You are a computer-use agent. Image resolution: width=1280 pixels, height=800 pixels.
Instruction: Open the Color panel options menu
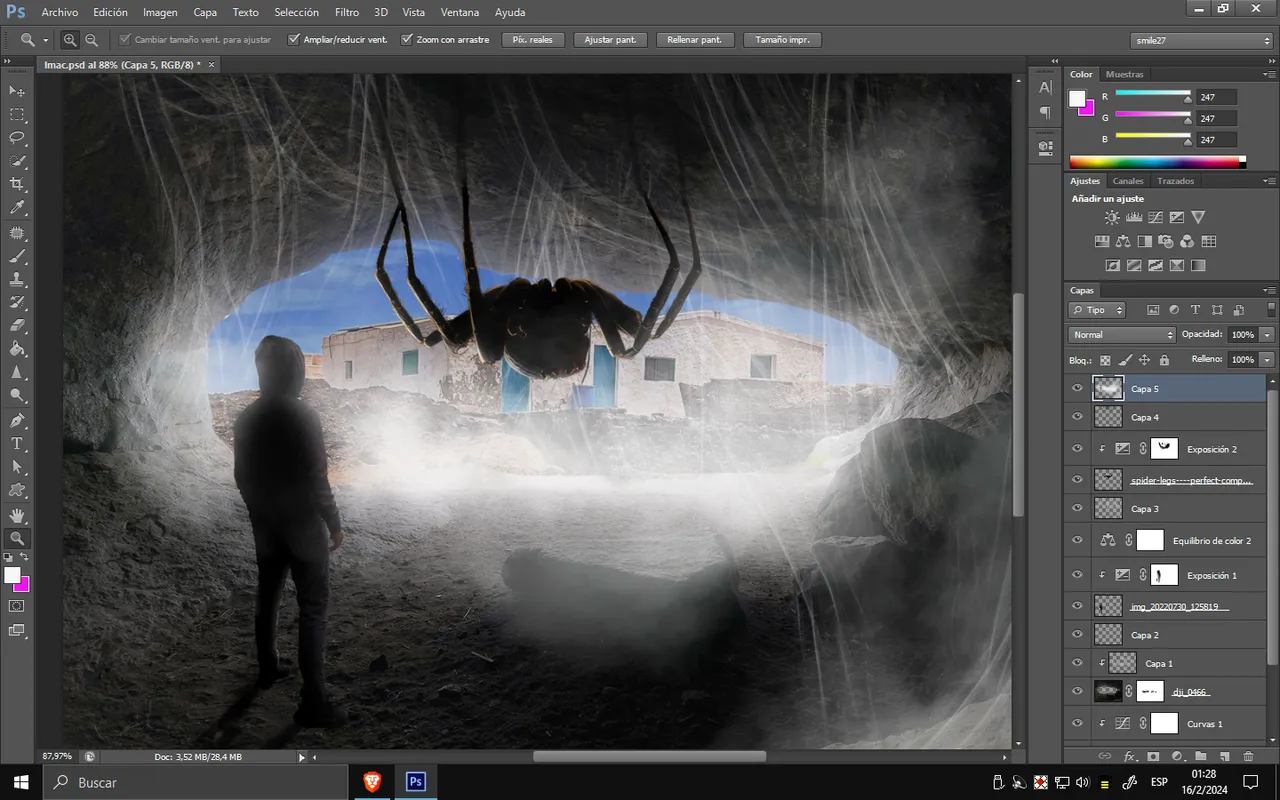tap(1268, 74)
